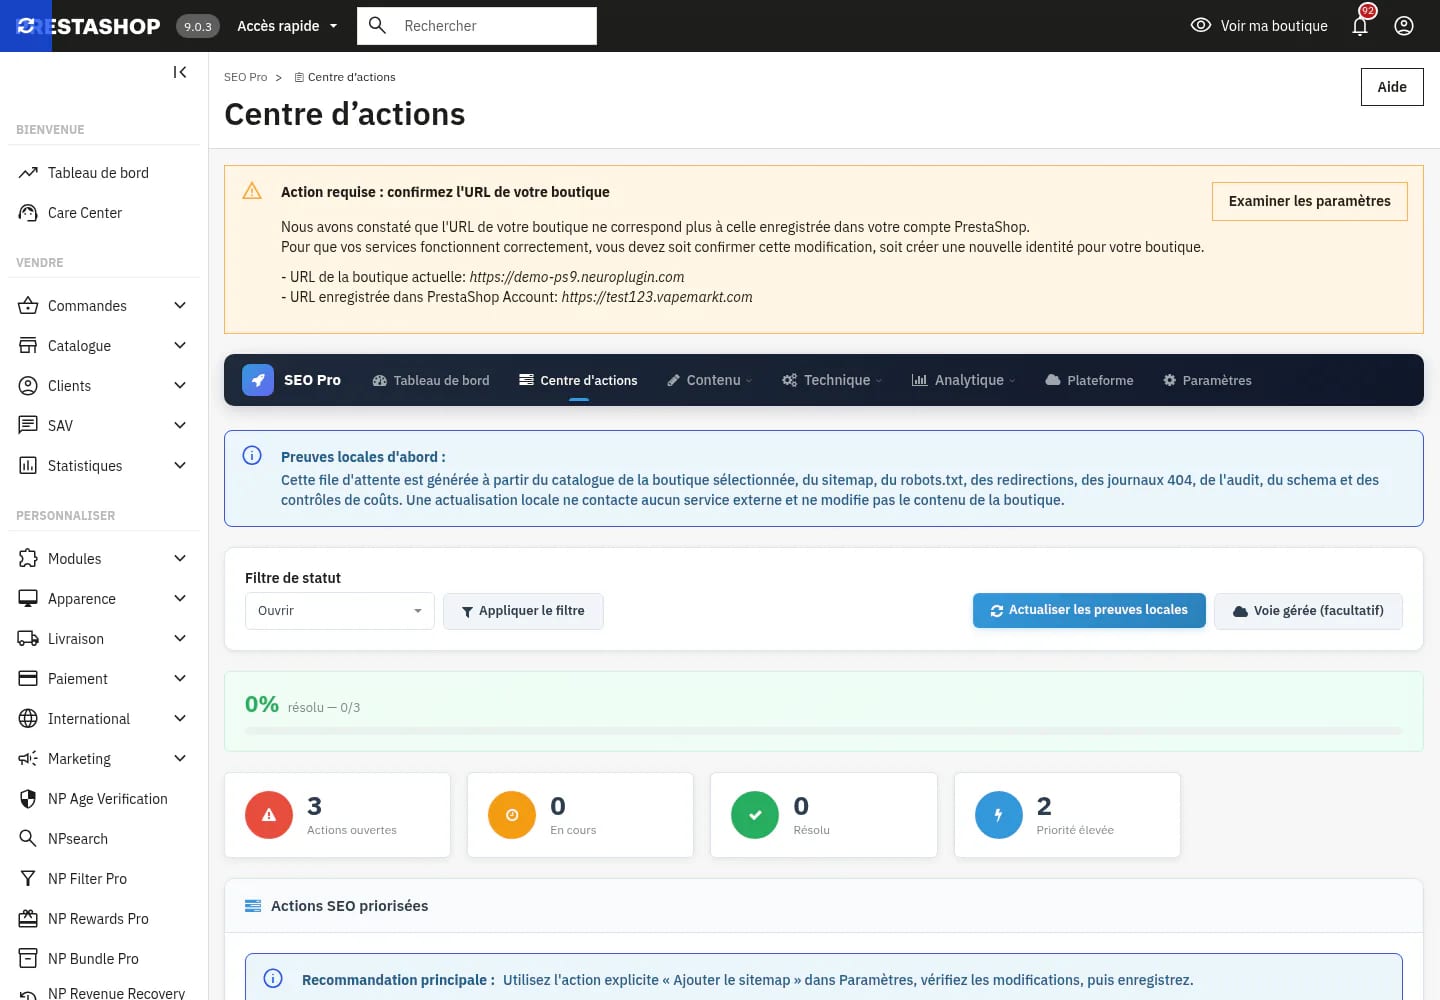Collapse the sidebar with the arrow icon
Image resolution: width=1440 pixels, height=1000 pixels.
tap(180, 72)
